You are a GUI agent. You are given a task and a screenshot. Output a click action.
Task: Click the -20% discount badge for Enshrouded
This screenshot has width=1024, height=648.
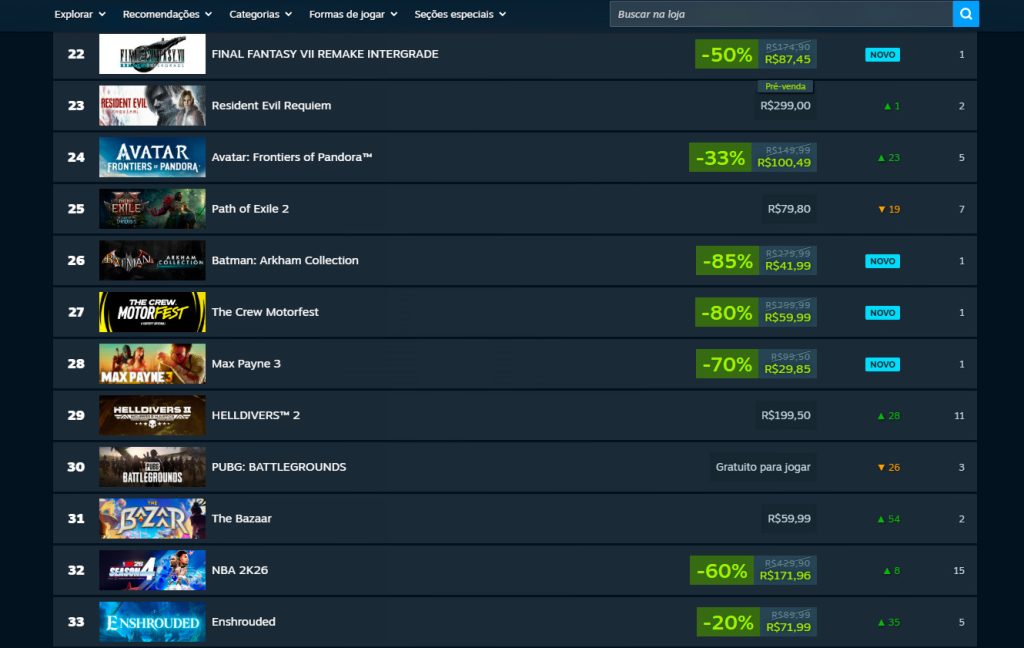[x=728, y=622]
